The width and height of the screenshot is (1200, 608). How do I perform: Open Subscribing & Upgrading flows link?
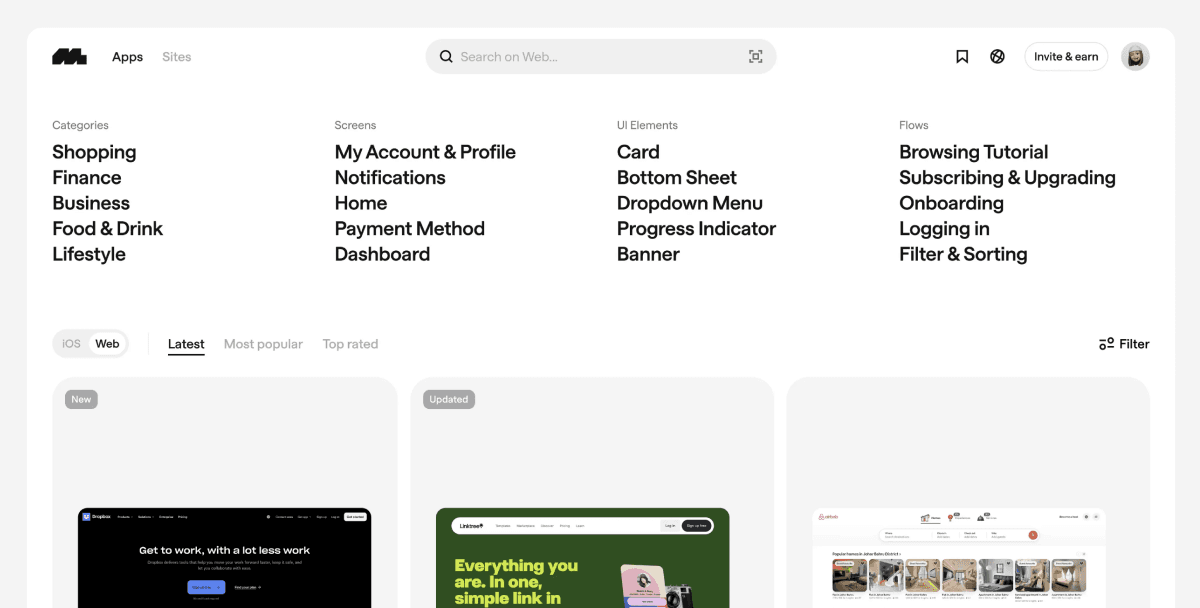(1007, 177)
